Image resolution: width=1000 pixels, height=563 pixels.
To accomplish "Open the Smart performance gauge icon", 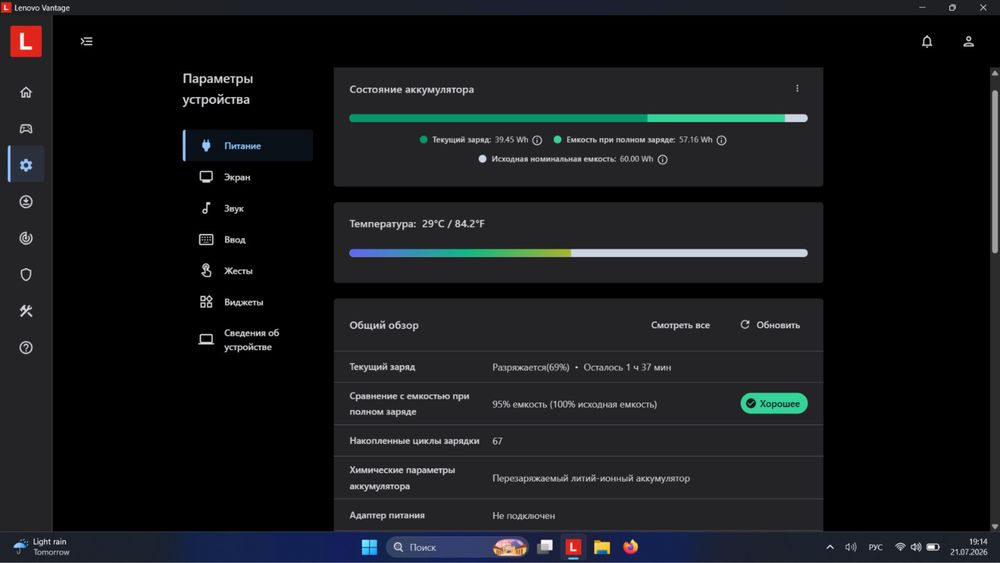I will coord(26,238).
